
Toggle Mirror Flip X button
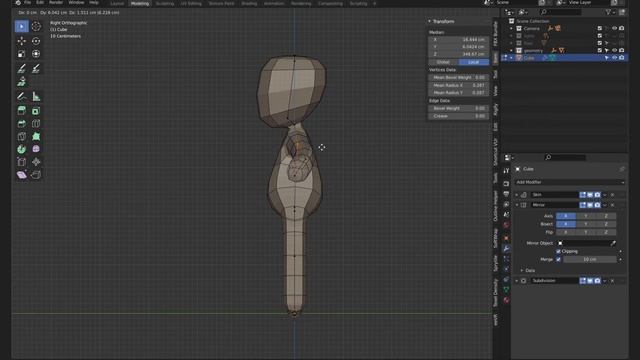pyautogui.click(x=566, y=232)
